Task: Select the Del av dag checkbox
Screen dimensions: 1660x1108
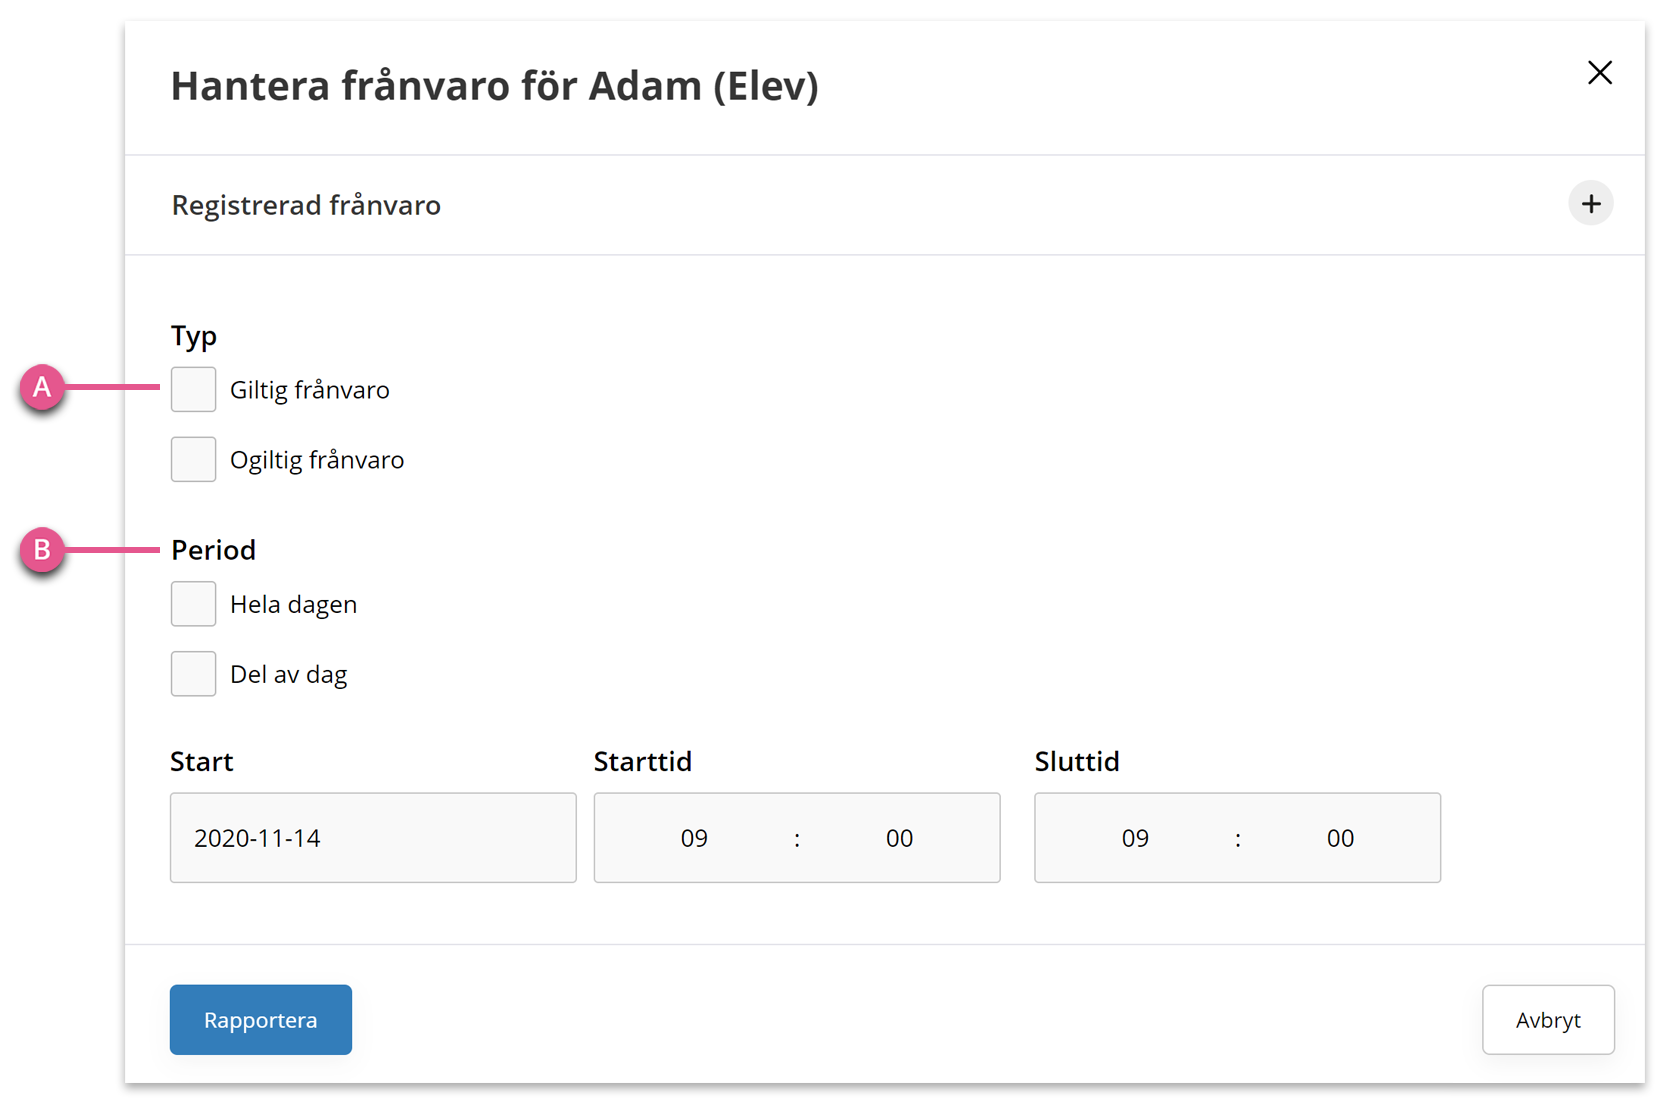Action: click(193, 674)
